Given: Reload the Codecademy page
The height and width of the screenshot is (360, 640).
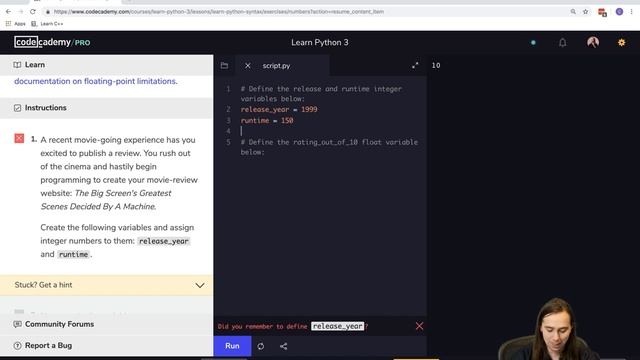Looking at the screenshot, I should point(33,12).
